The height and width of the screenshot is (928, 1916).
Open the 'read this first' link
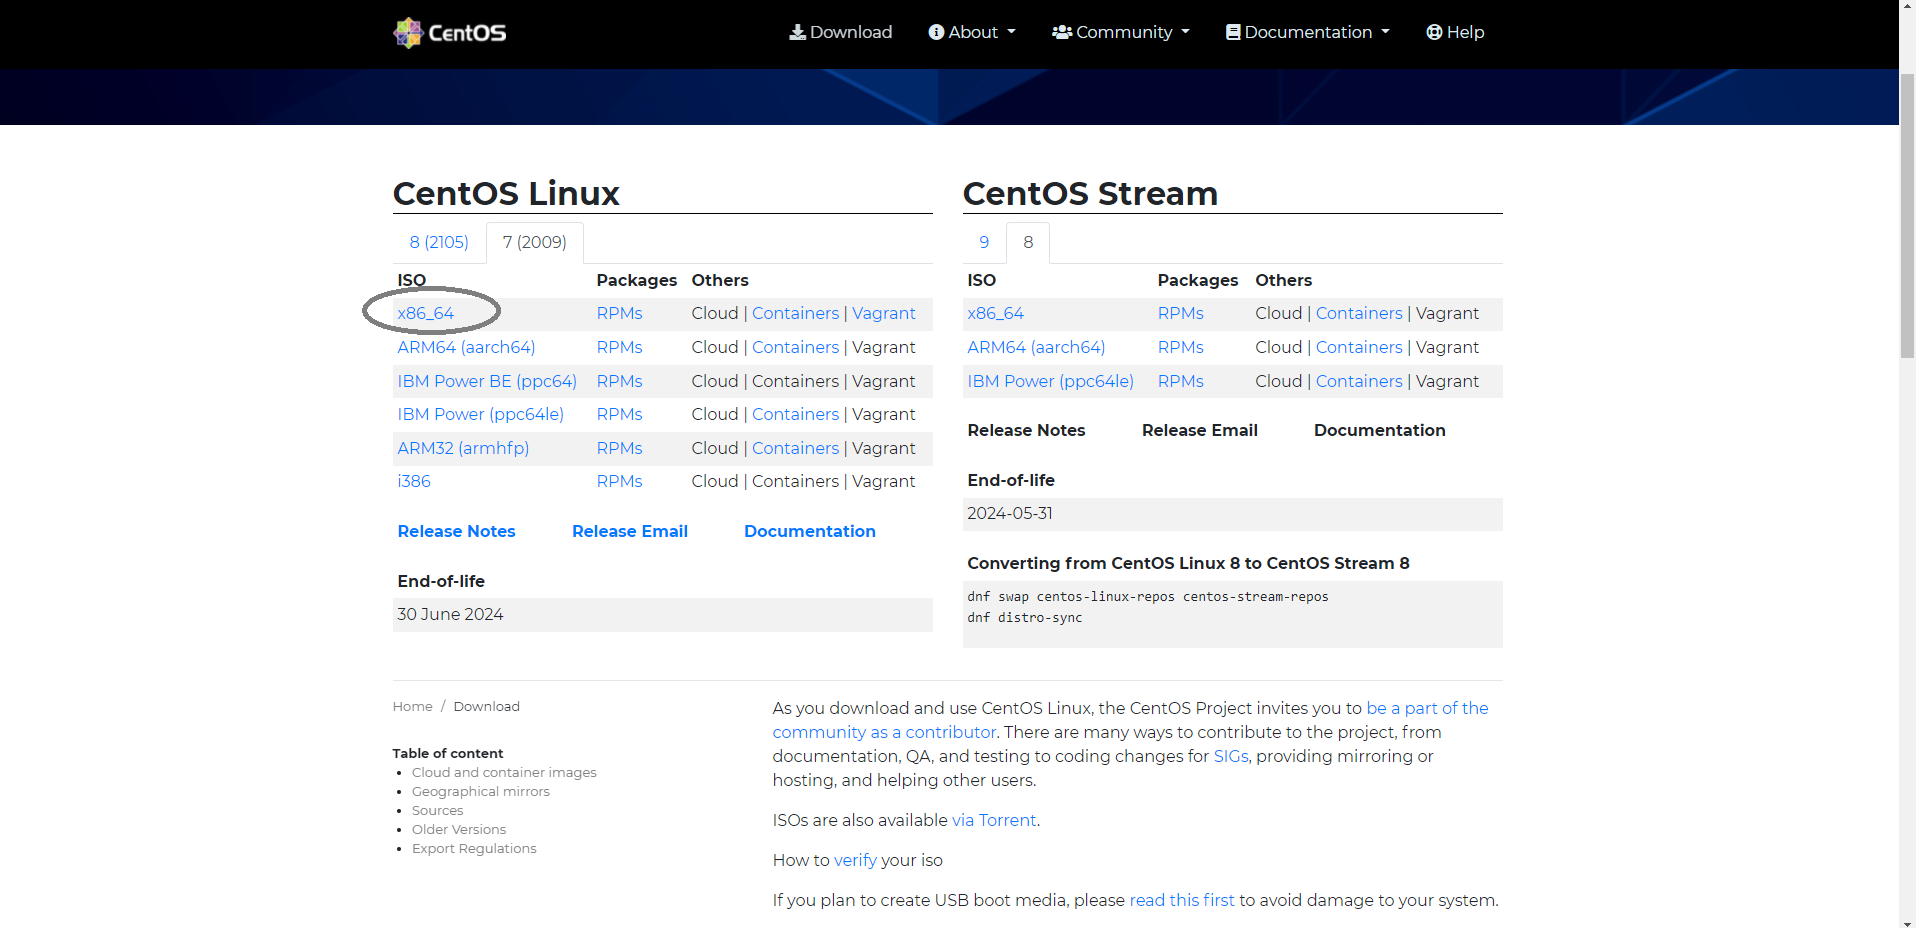[x=1182, y=900]
